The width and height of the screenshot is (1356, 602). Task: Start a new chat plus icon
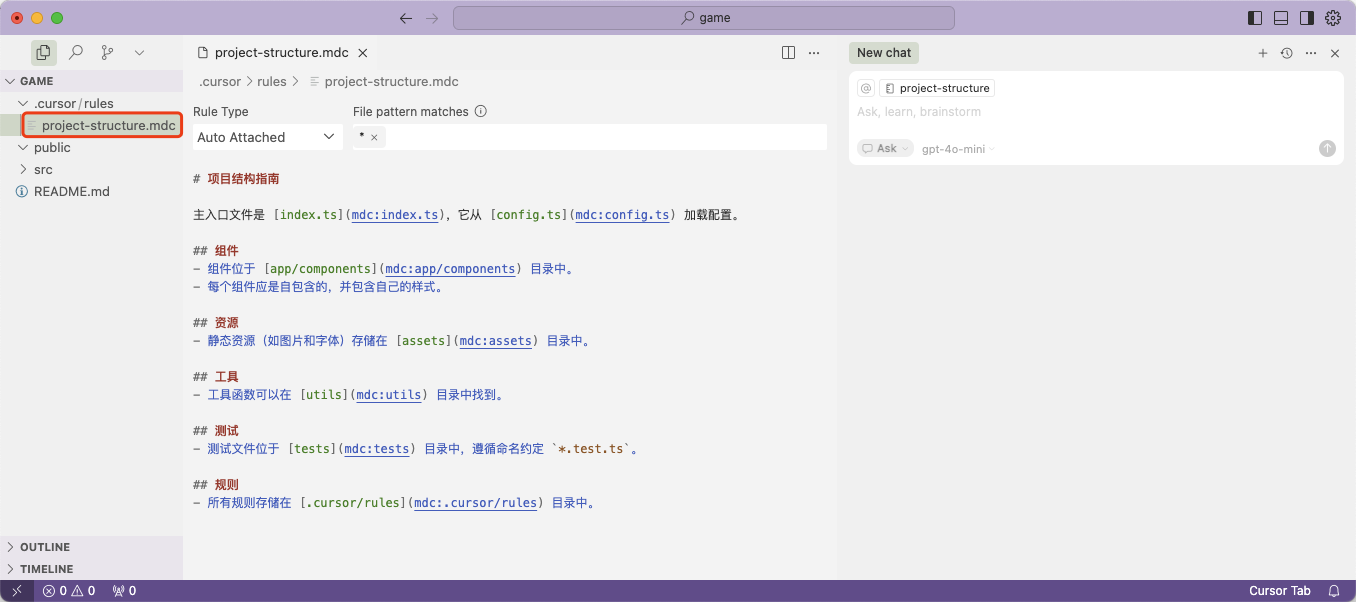coord(1263,53)
